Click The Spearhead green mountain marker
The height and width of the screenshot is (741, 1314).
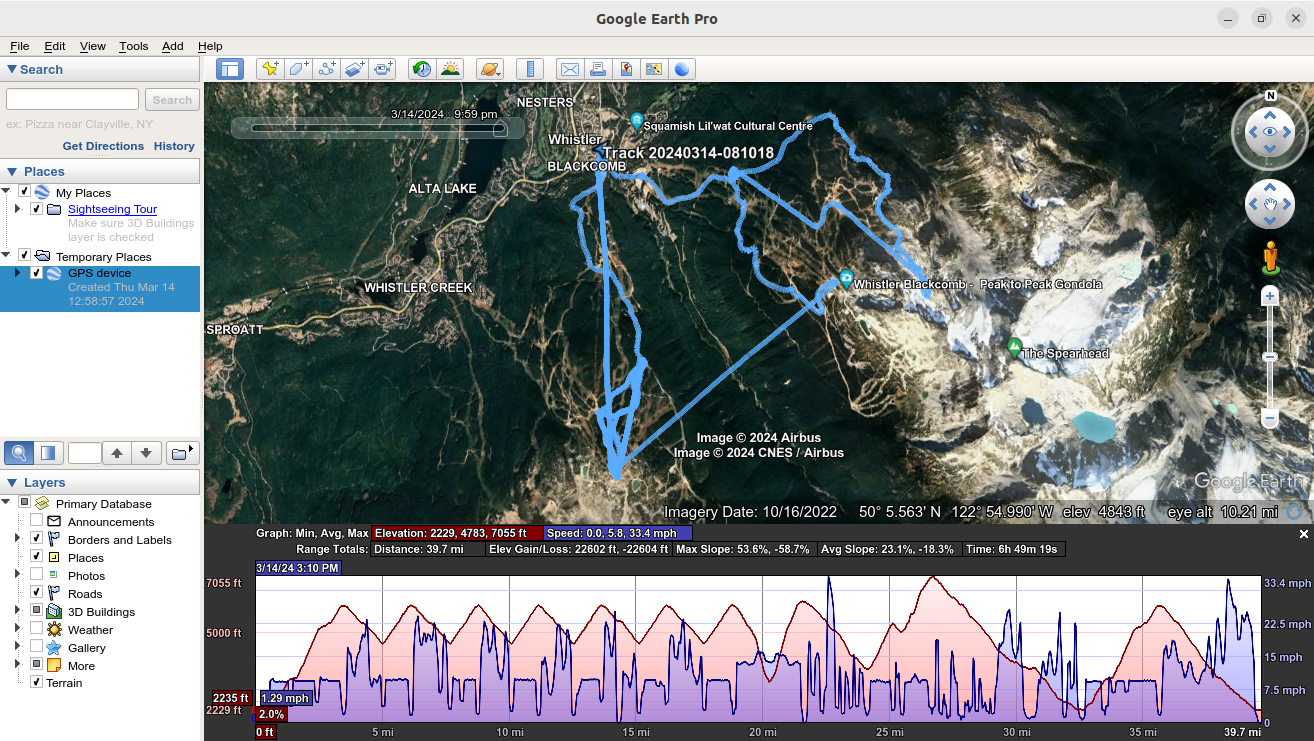1015,348
